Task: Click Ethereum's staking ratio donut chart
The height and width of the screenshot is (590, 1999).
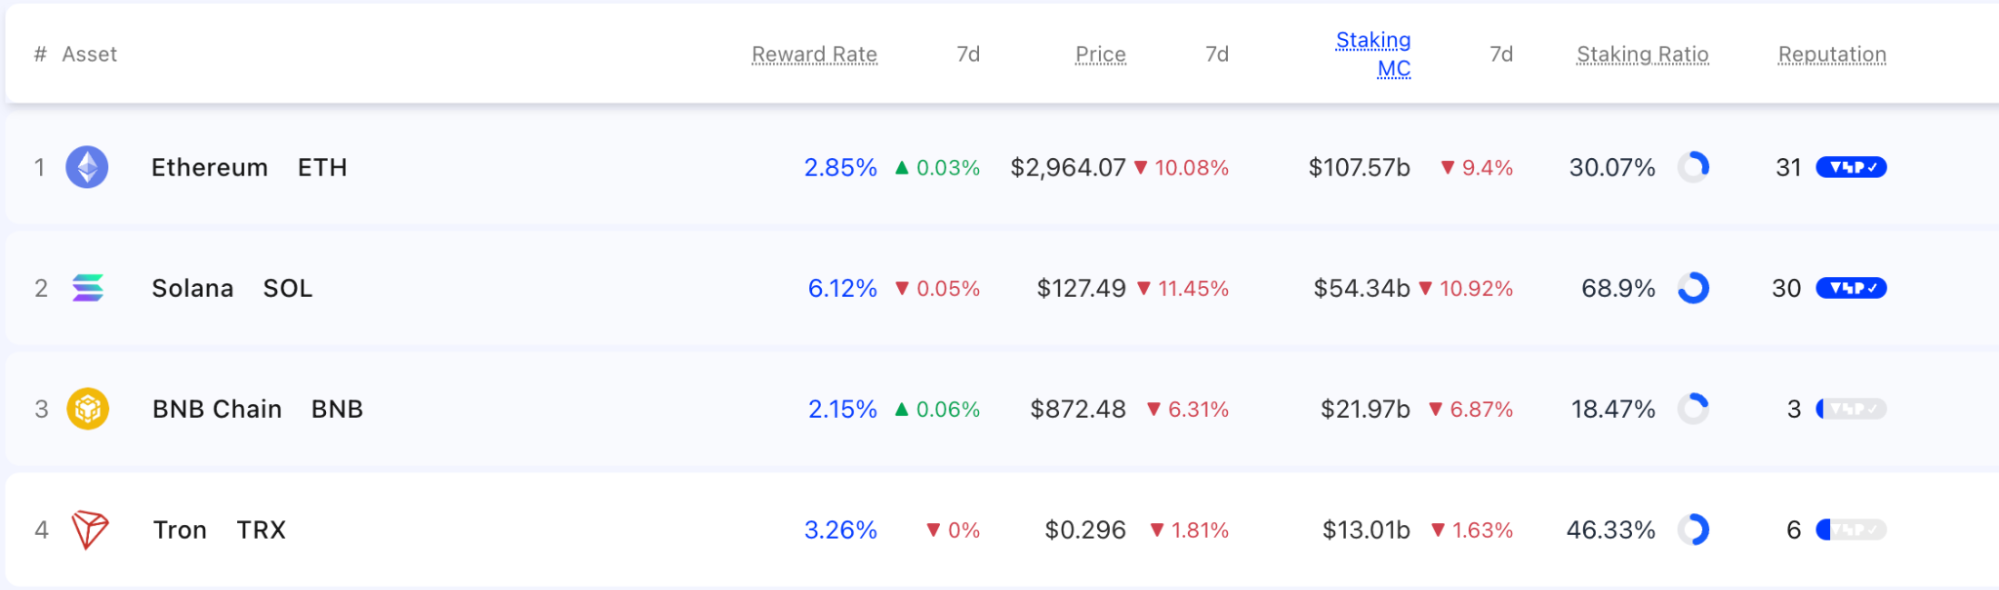Action: [x=1694, y=167]
